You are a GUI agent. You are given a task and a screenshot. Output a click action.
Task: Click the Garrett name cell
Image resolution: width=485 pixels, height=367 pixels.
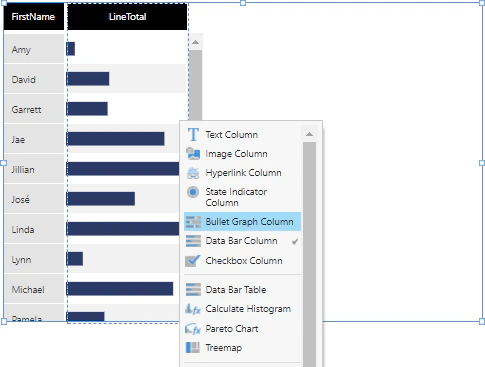coord(34,109)
